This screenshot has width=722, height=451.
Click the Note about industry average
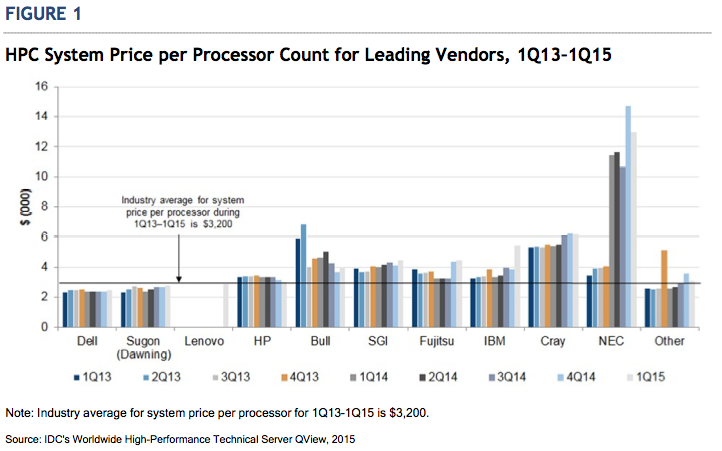pos(217,413)
